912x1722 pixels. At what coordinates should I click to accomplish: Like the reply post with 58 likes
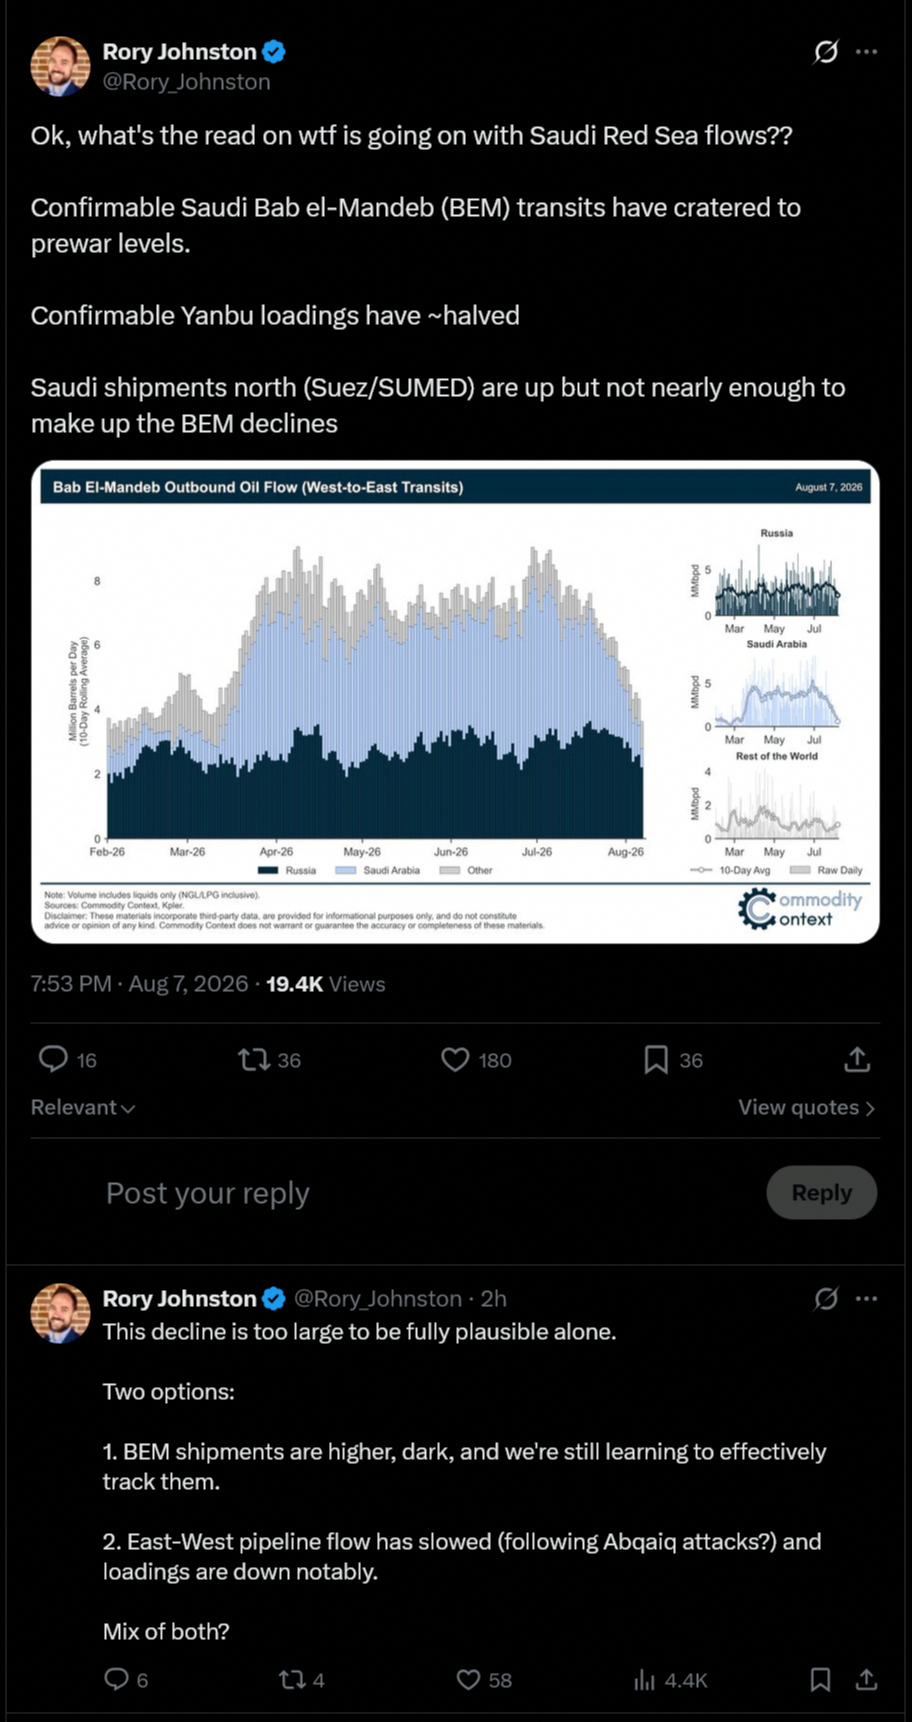click(x=468, y=1680)
